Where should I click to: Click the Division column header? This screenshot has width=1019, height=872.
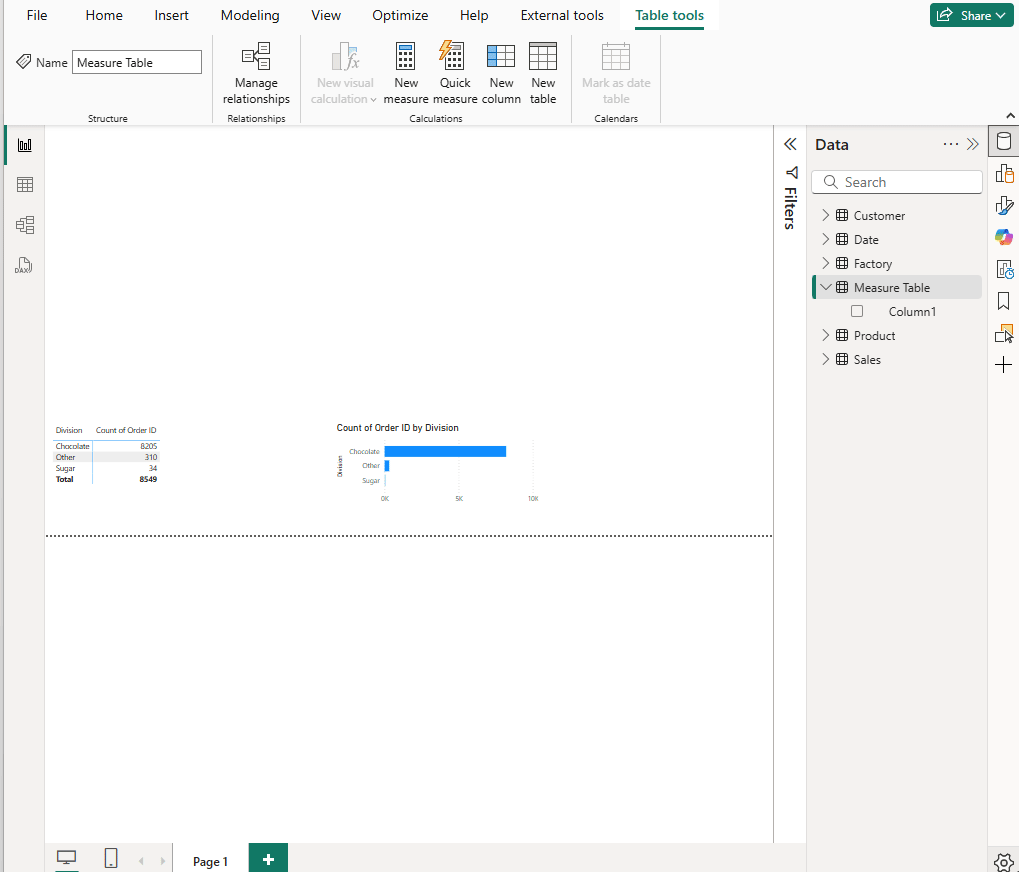click(69, 430)
